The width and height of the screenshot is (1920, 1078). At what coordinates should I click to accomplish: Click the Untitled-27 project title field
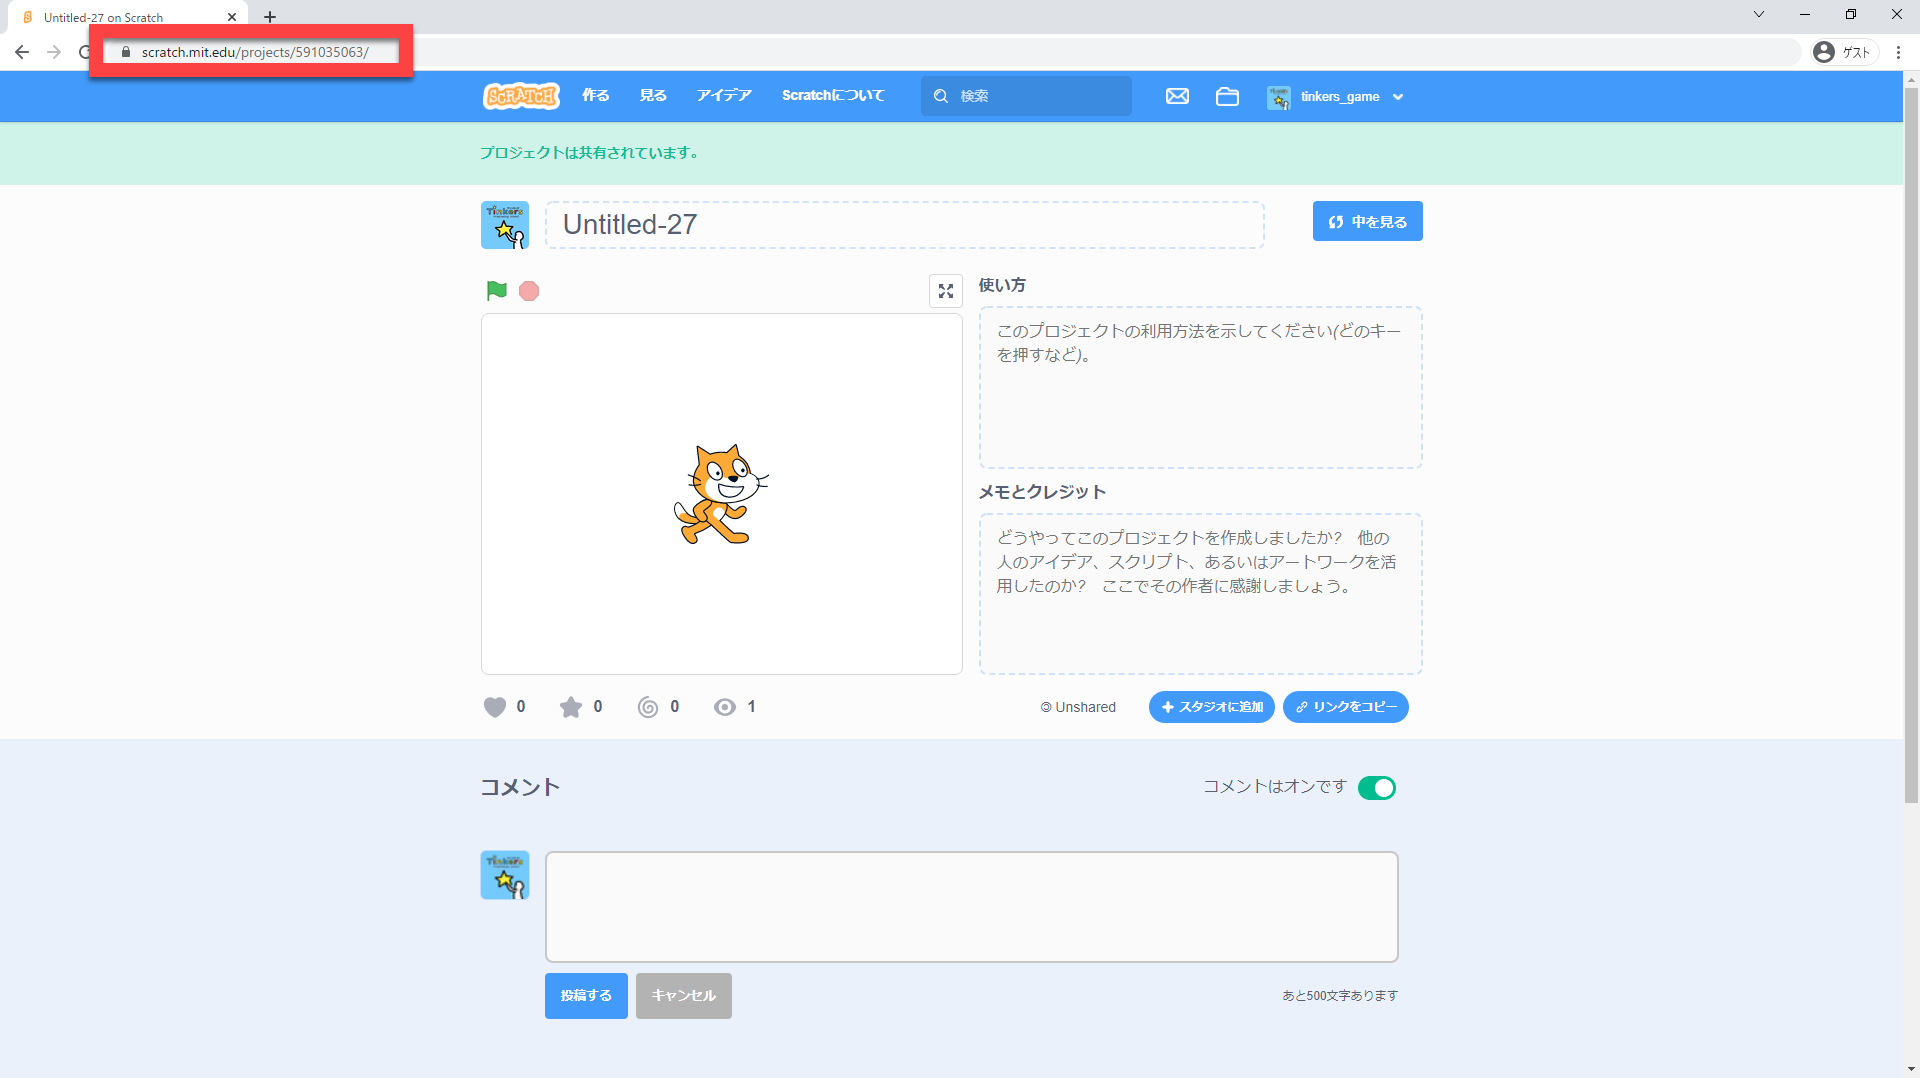coord(904,225)
